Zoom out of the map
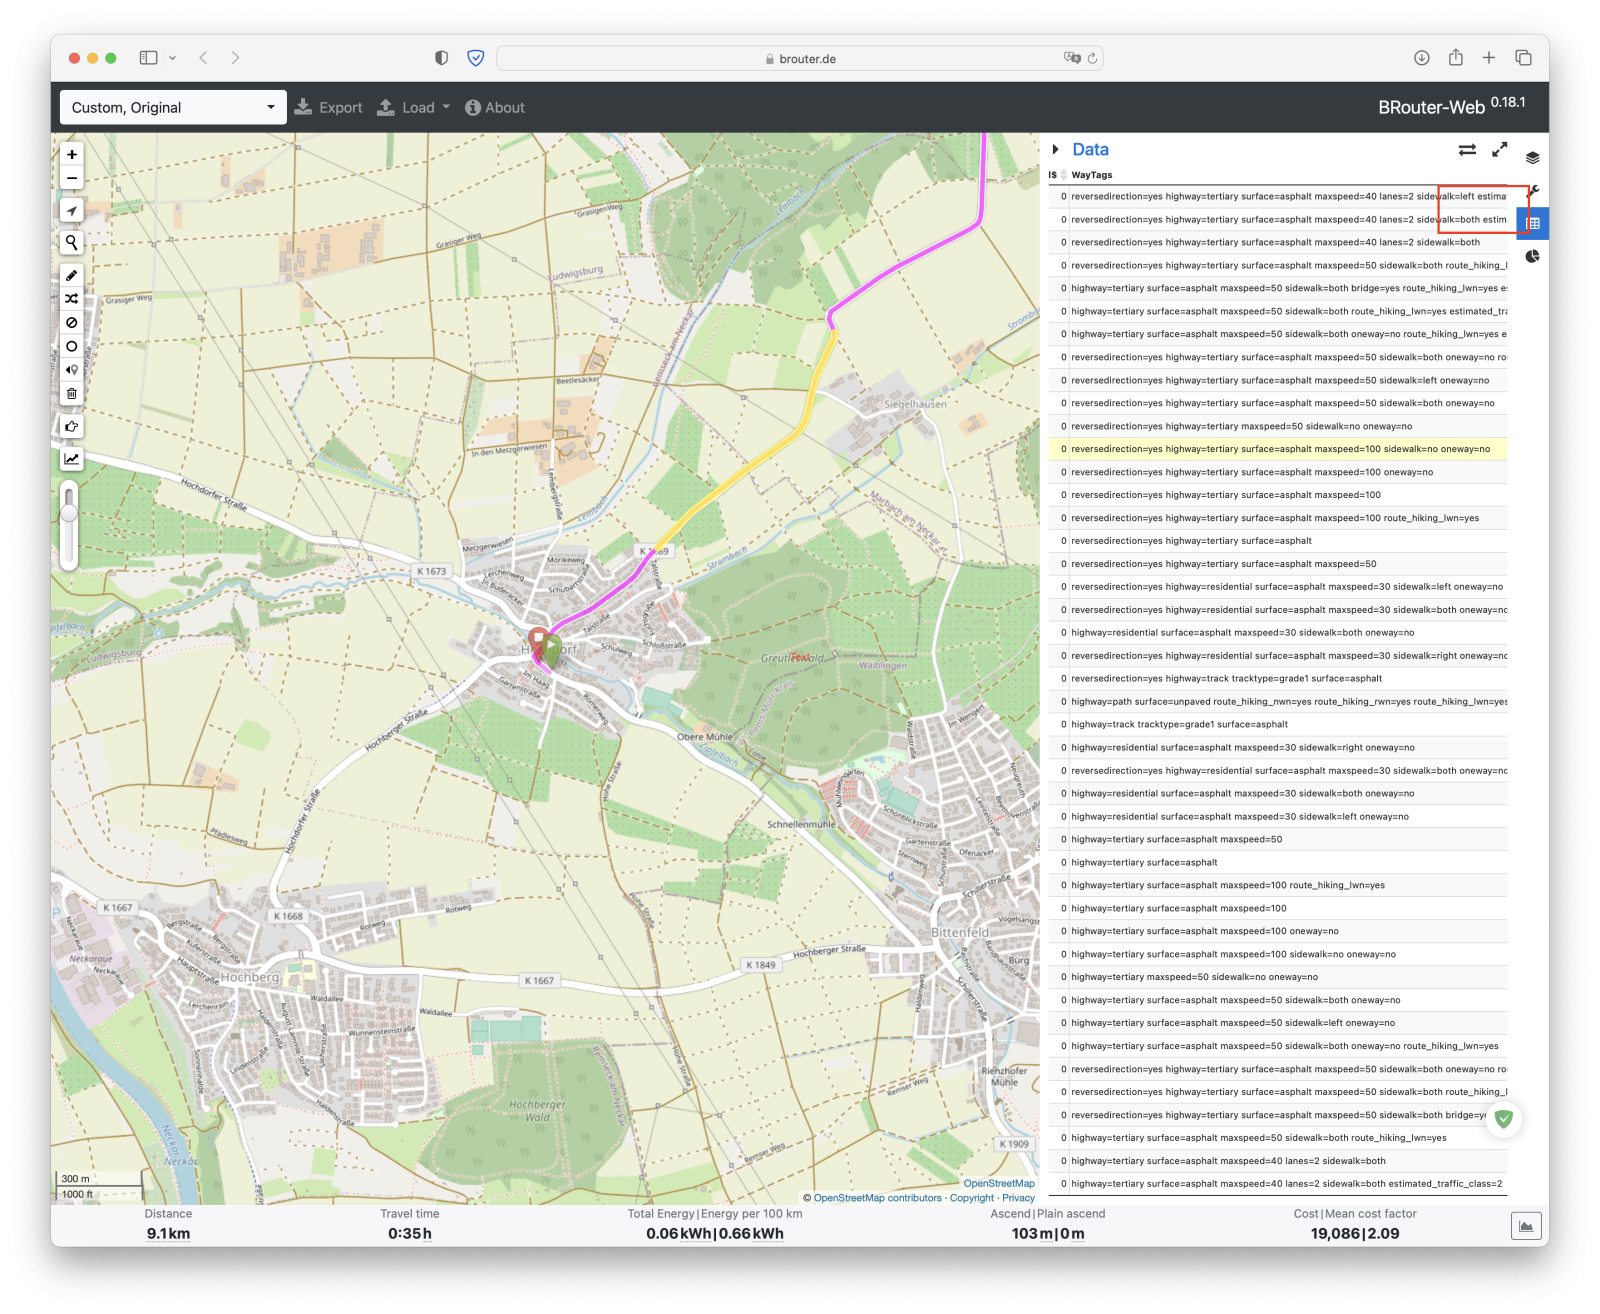Viewport: 1600px width, 1314px height. click(71, 178)
